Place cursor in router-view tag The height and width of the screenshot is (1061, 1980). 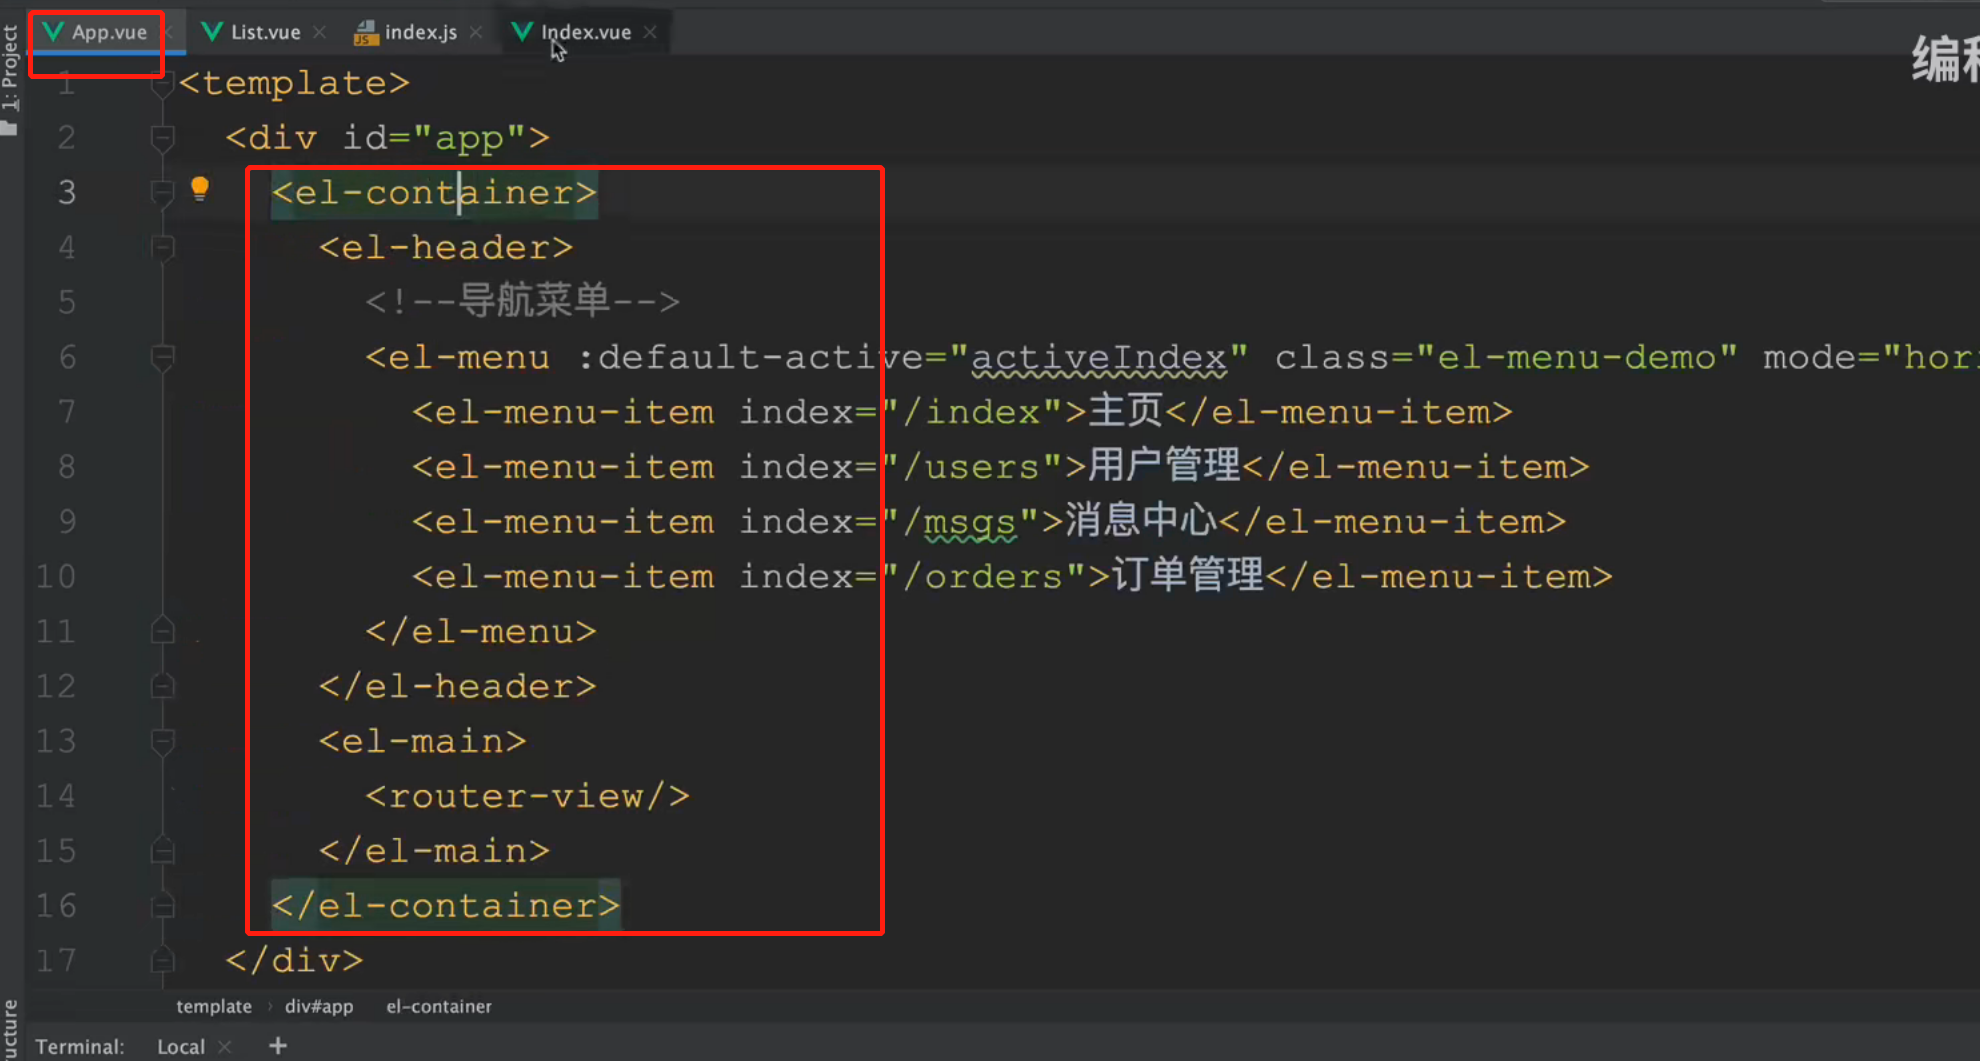coord(527,796)
